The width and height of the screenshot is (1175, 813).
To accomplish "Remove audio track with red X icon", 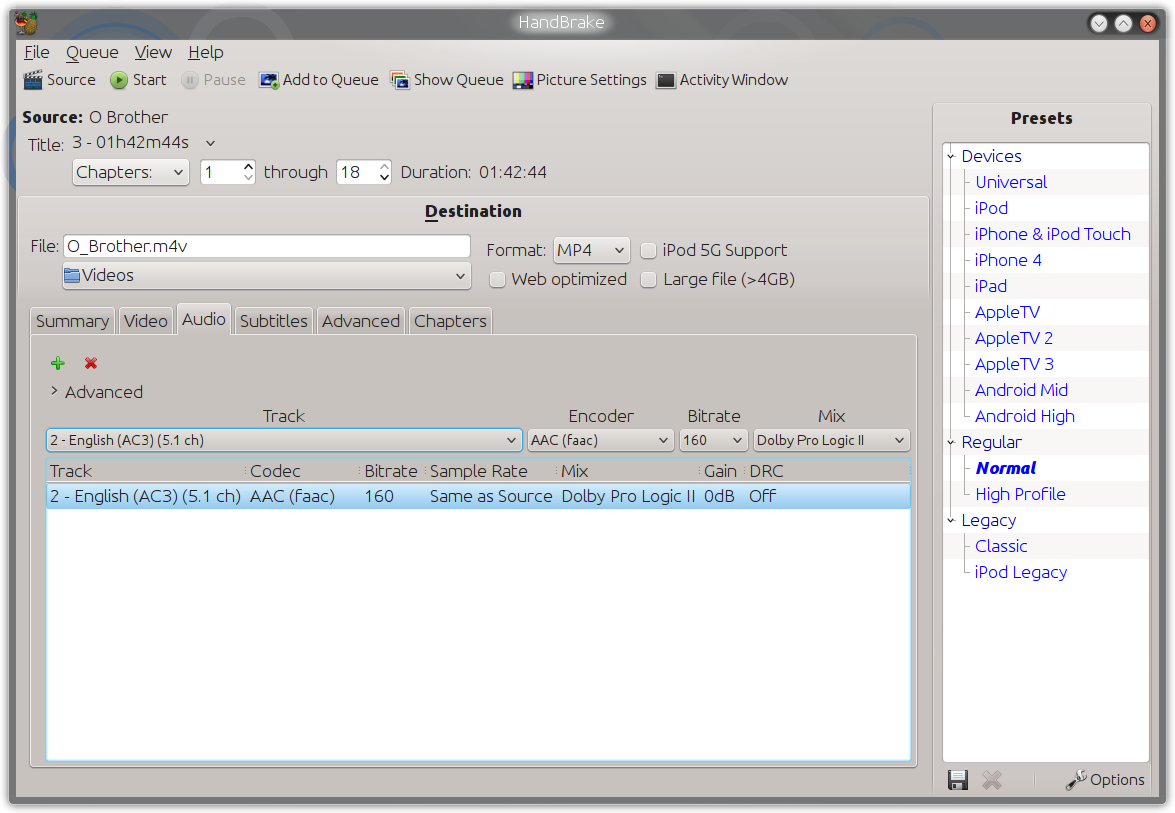I will (x=91, y=363).
